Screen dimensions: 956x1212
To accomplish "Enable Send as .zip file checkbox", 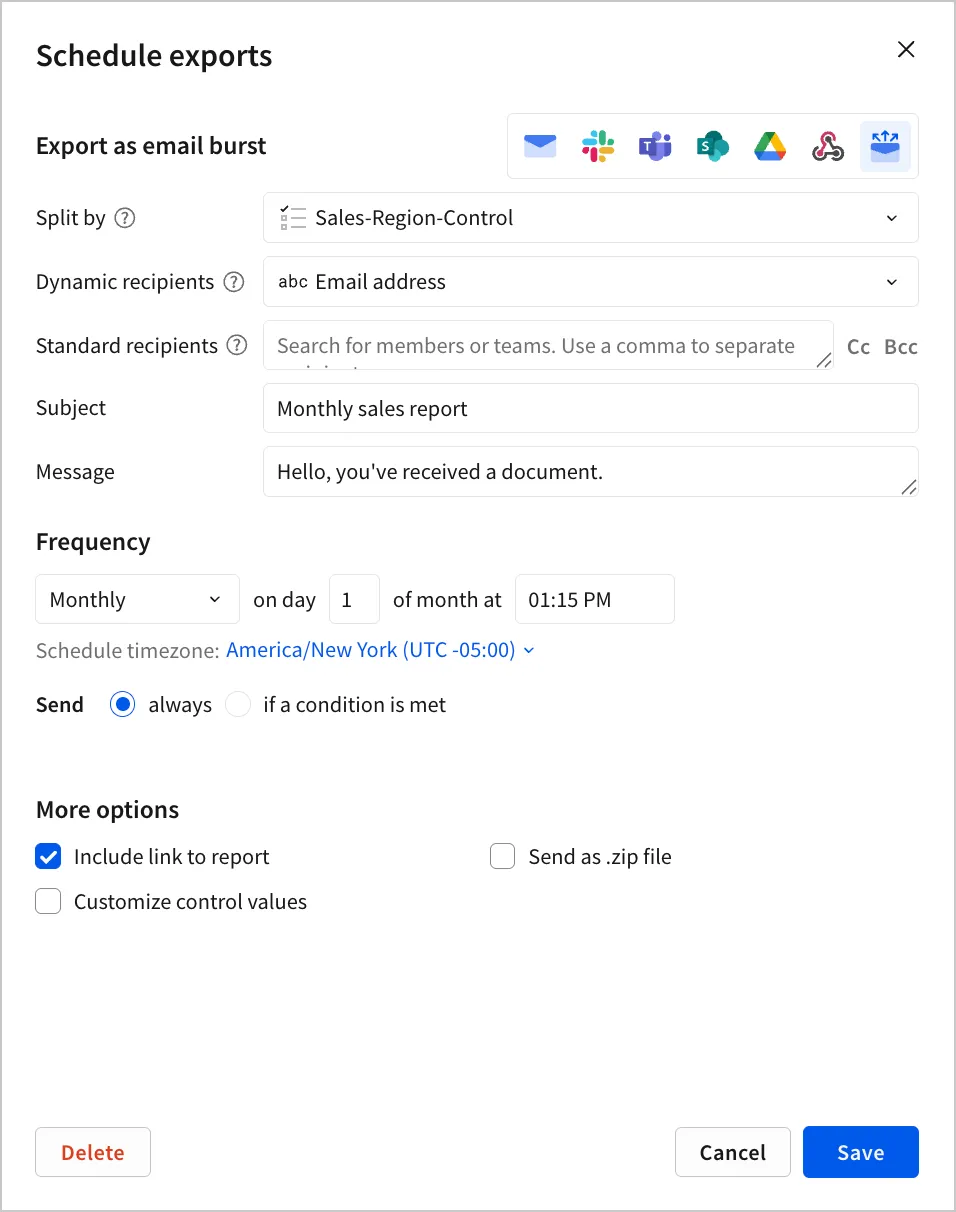I will tap(502, 857).
